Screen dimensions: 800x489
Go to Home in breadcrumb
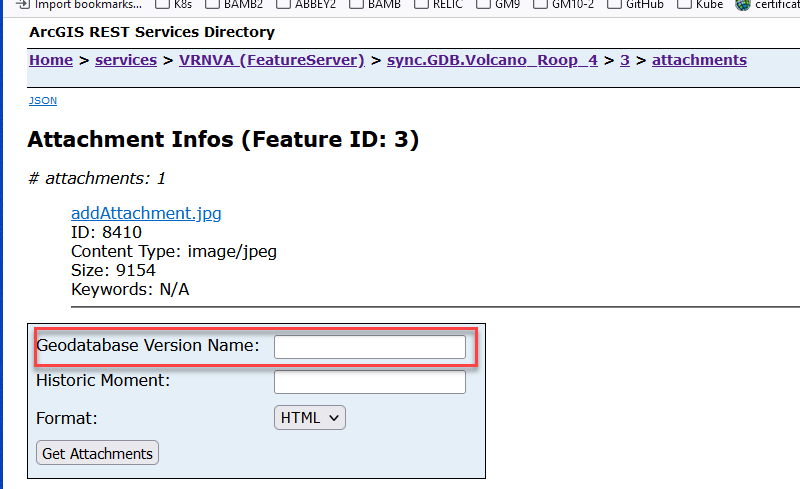click(x=51, y=60)
